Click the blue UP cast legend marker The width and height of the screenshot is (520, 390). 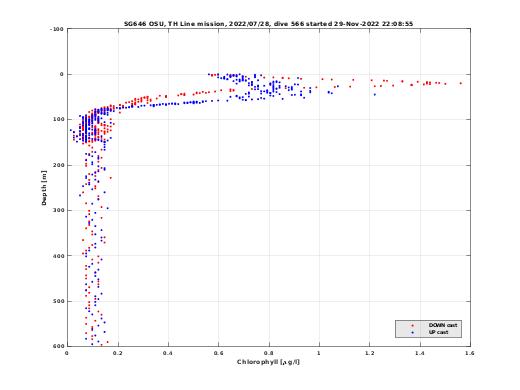point(413,332)
